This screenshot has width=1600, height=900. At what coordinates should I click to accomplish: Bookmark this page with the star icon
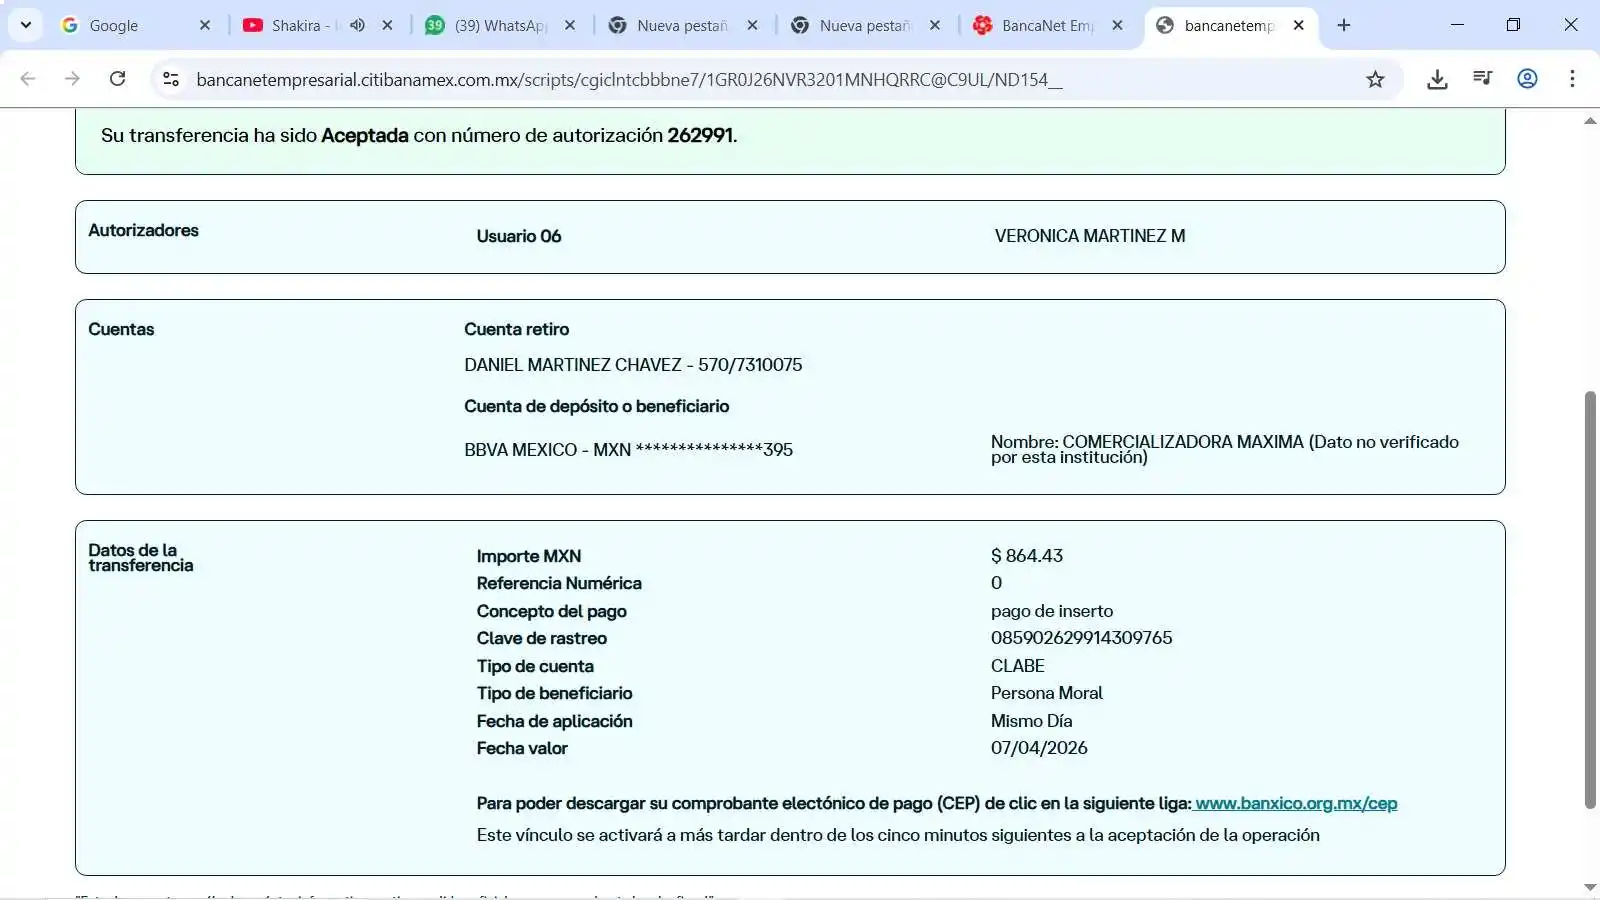[x=1375, y=79]
